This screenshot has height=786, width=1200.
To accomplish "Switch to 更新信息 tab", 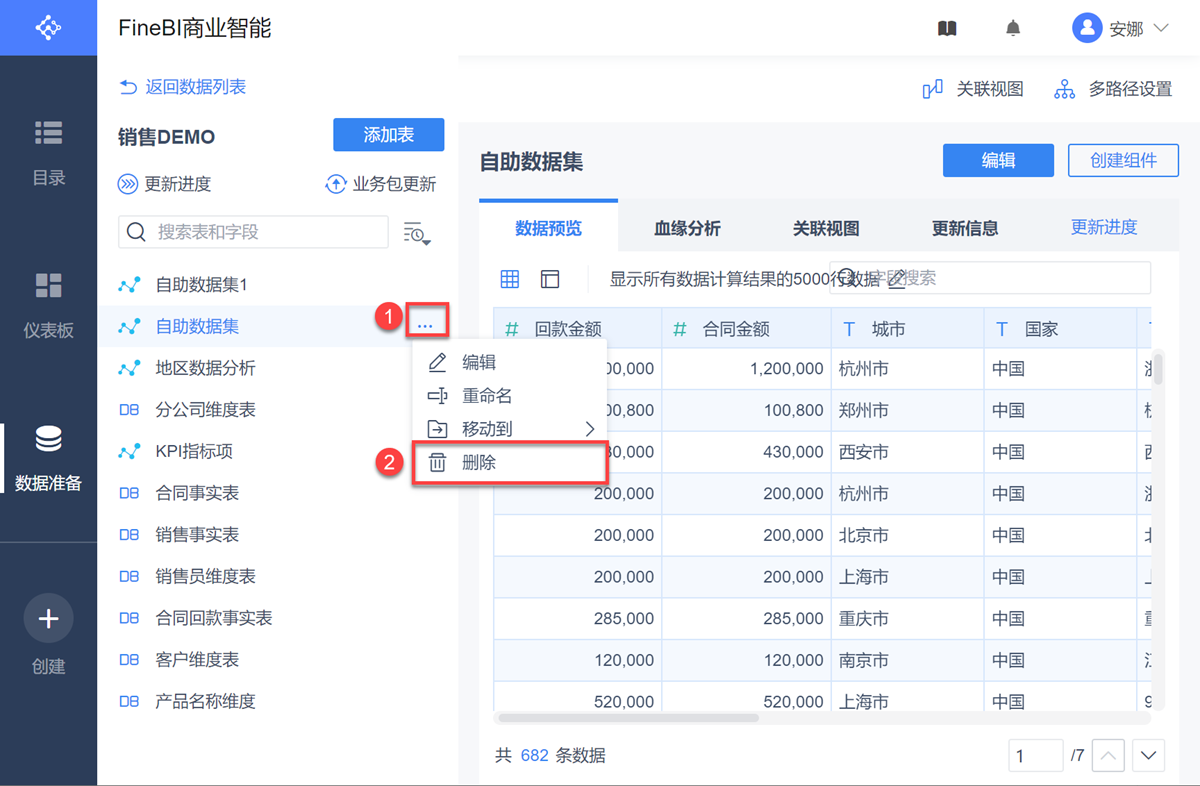I will pos(965,228).
